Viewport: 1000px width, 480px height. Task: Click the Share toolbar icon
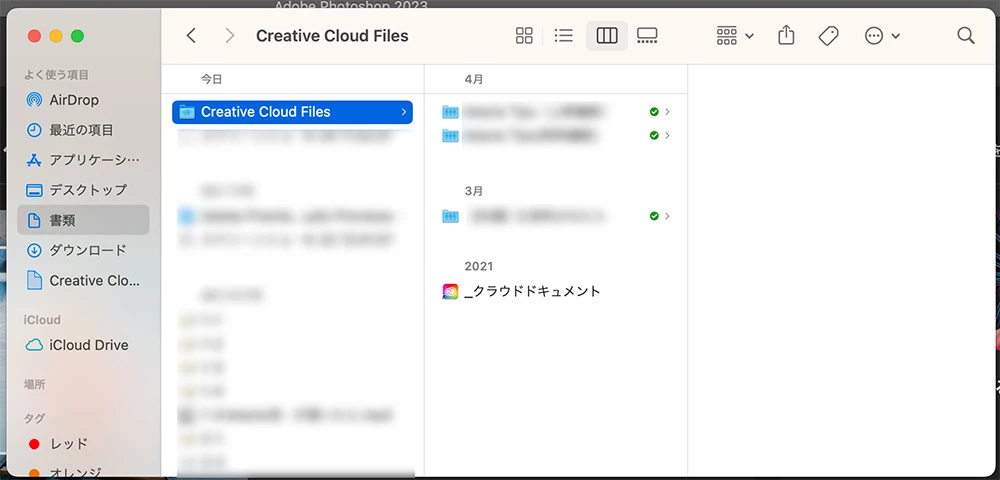[786, 35]
